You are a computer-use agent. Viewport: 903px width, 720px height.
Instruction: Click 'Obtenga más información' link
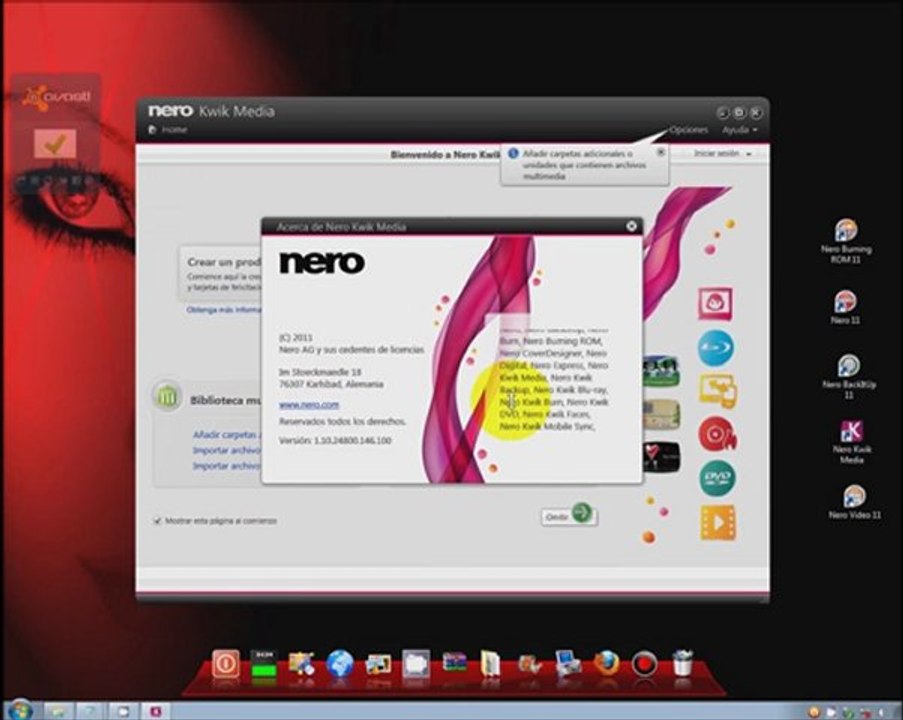pyautogui.click(x=223, y=310)
